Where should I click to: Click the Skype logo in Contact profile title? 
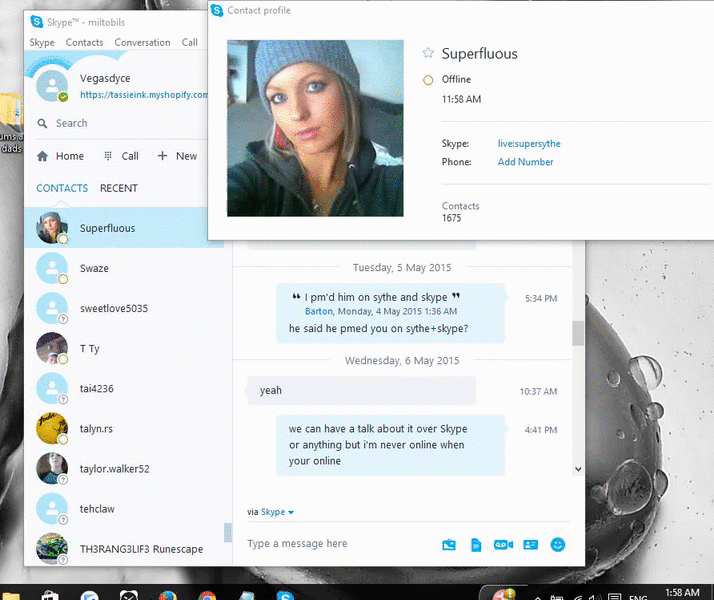217,10
